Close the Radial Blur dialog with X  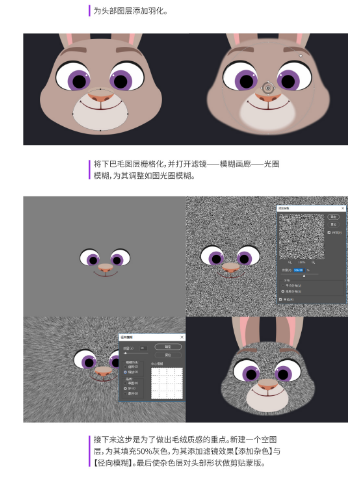tap(182, 337)
